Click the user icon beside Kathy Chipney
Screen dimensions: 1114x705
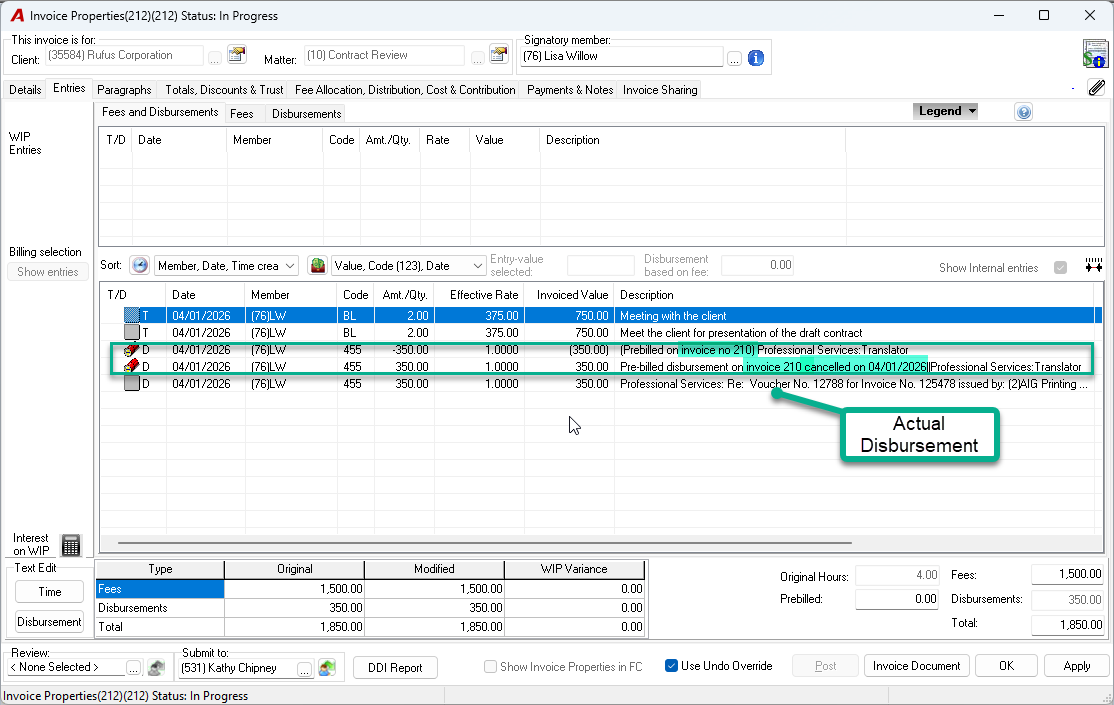coord(327,668)
